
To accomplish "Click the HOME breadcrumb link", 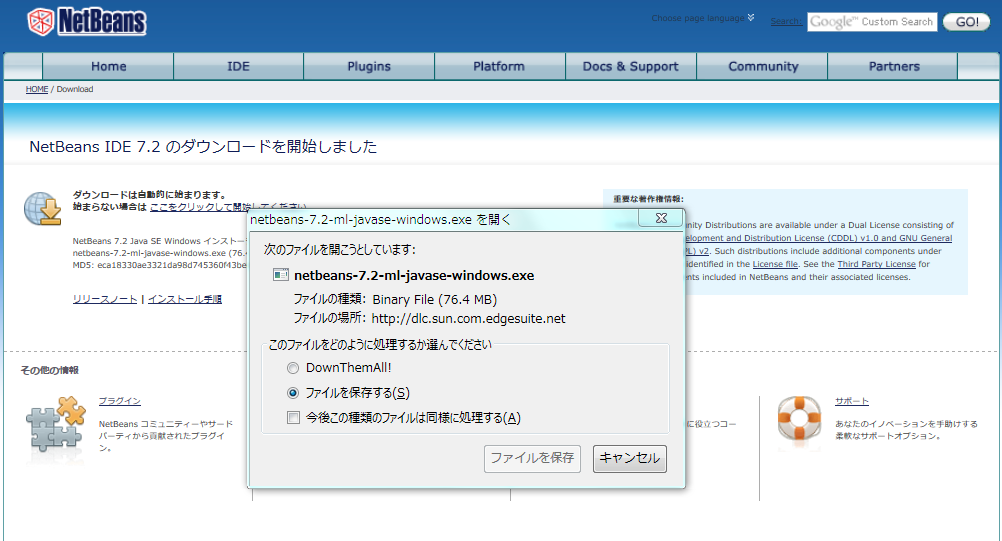I will 36,89.
